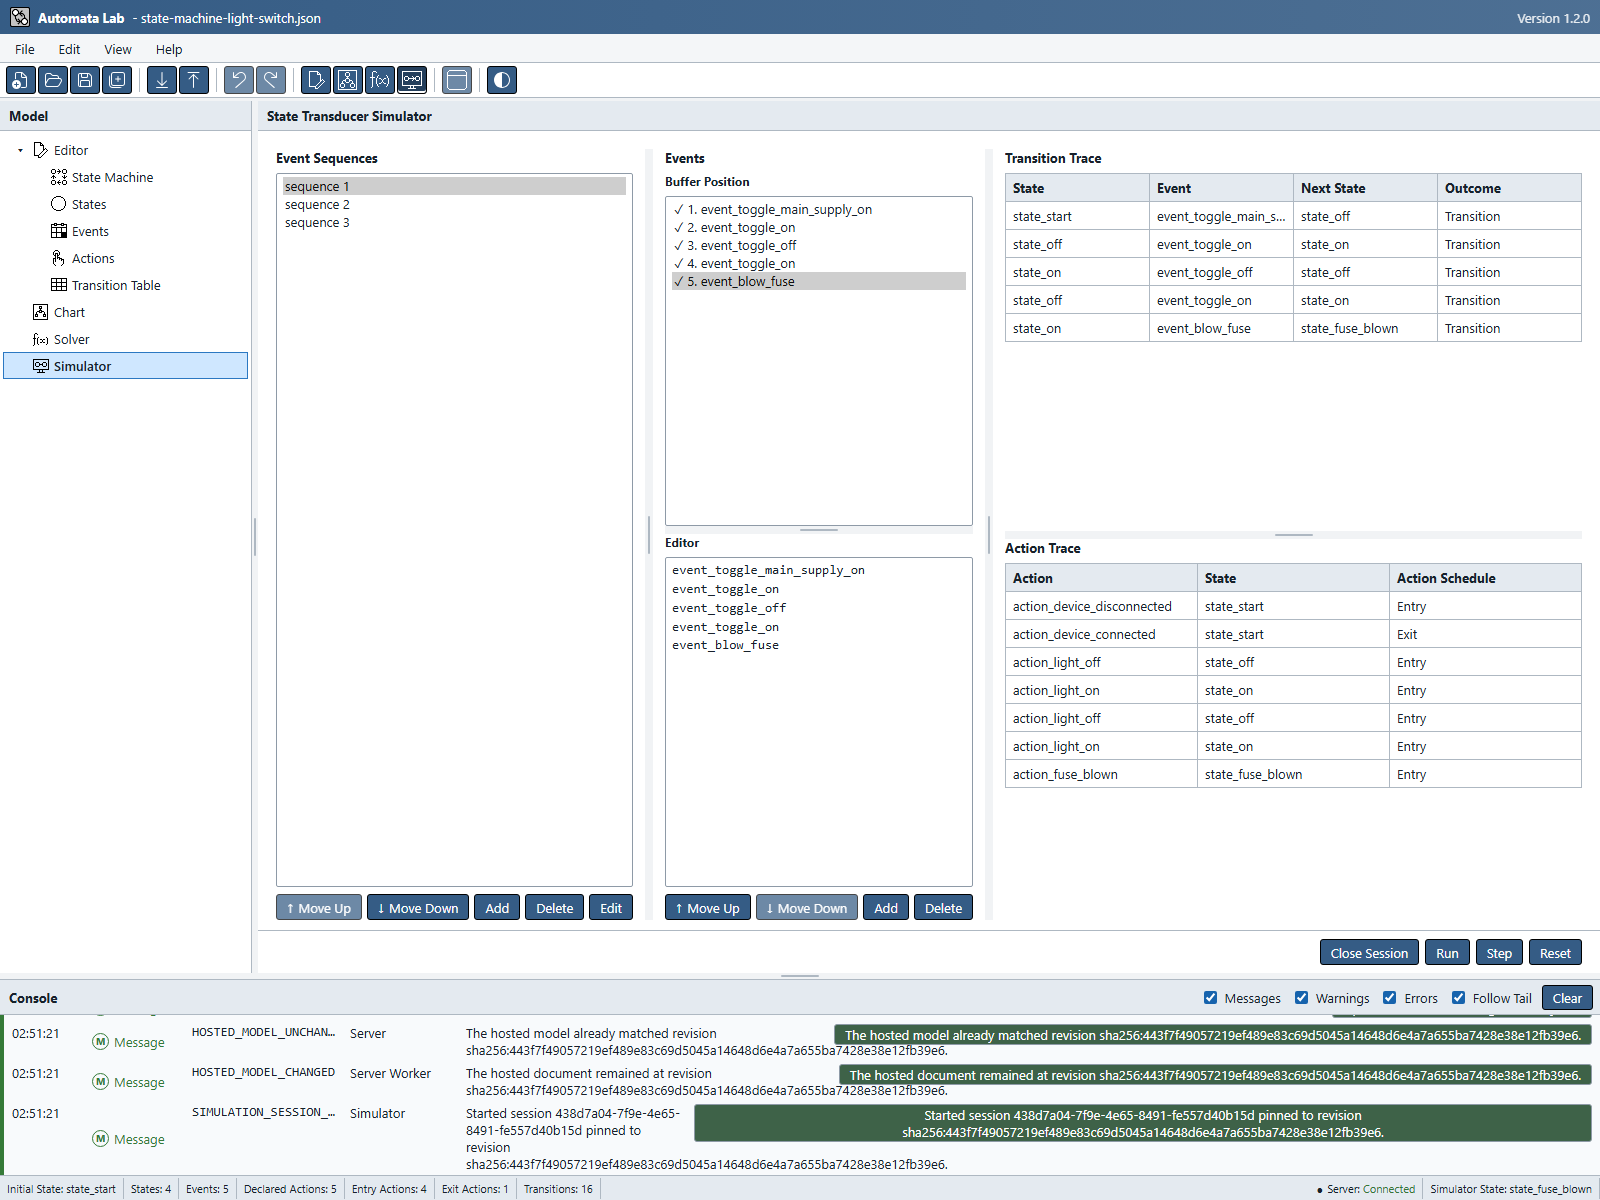Toggle the dark/light theme contrast icon
The height and width of the screenshot is (1200, 1600).
pyautogui.click(x=502, y=80)
